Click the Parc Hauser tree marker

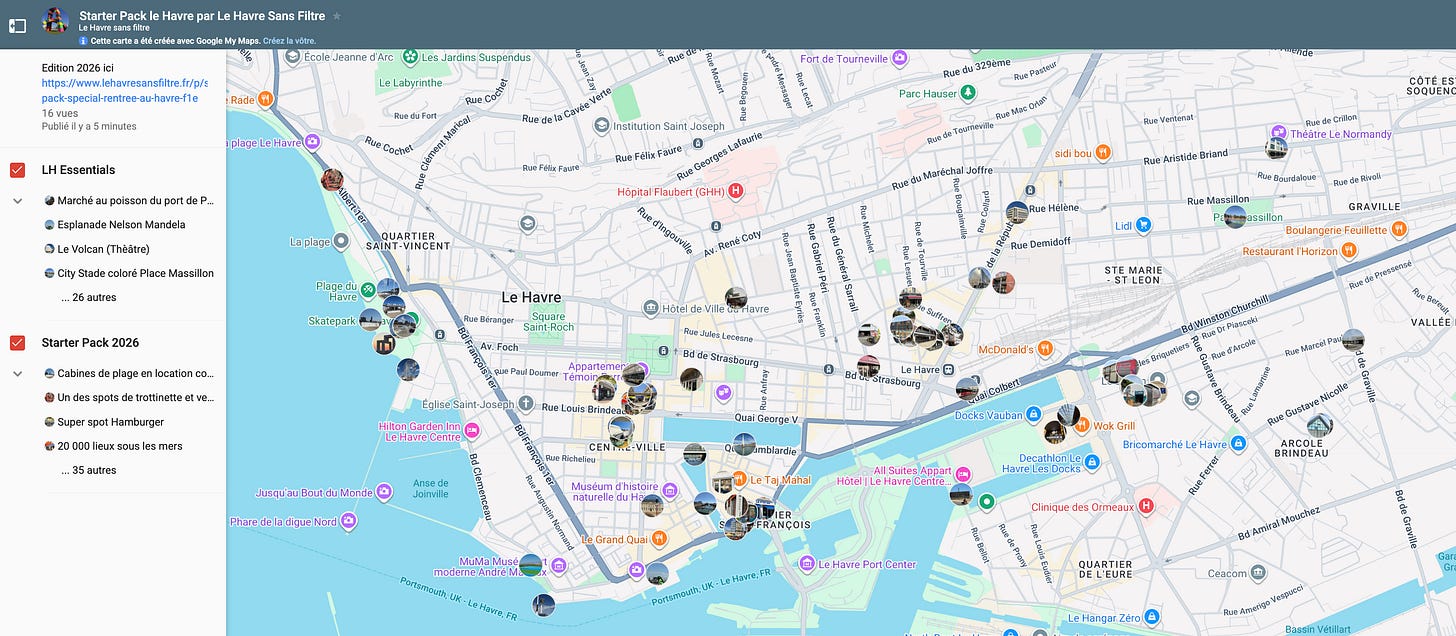coord(967,94)
